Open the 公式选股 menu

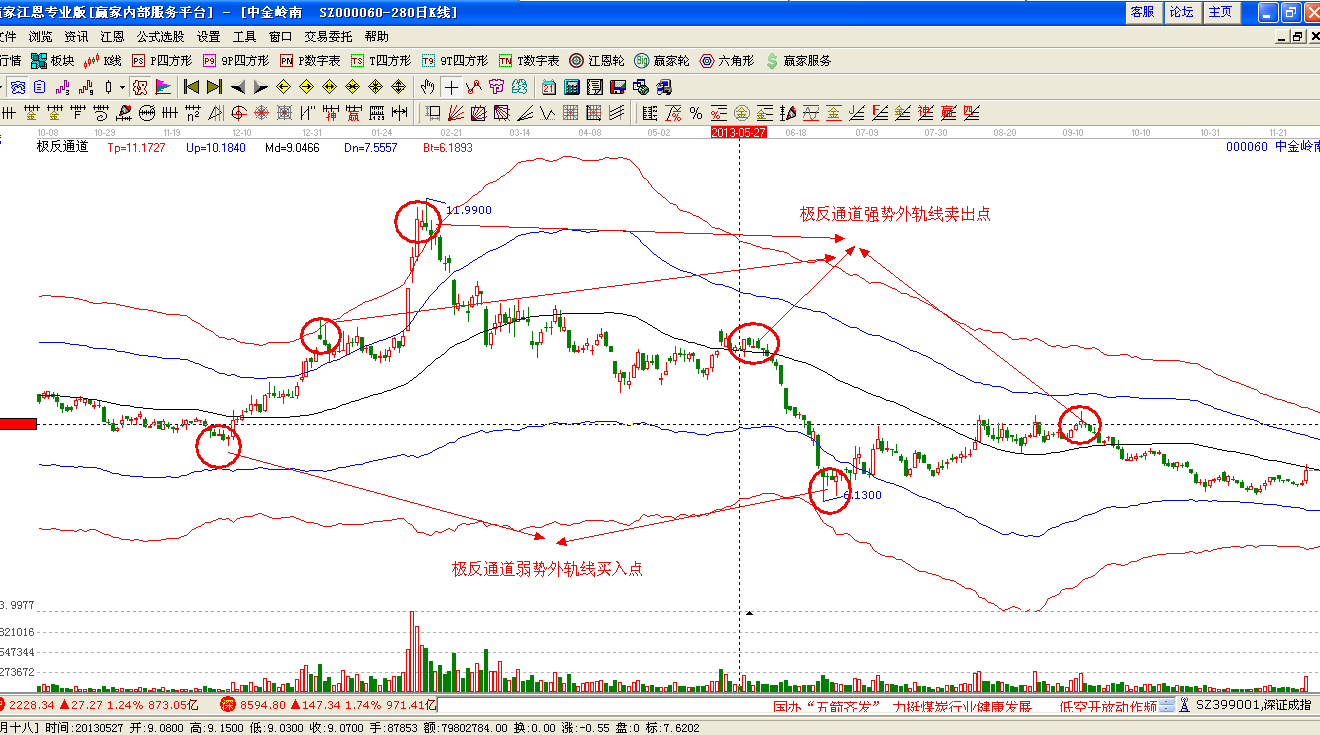[x=160, y=37]
